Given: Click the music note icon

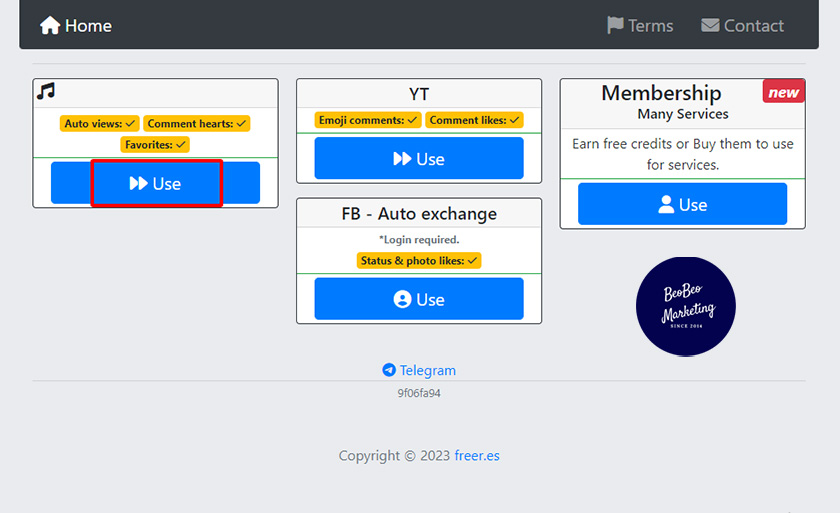Looking at the screenshot, I should point(46,92).
